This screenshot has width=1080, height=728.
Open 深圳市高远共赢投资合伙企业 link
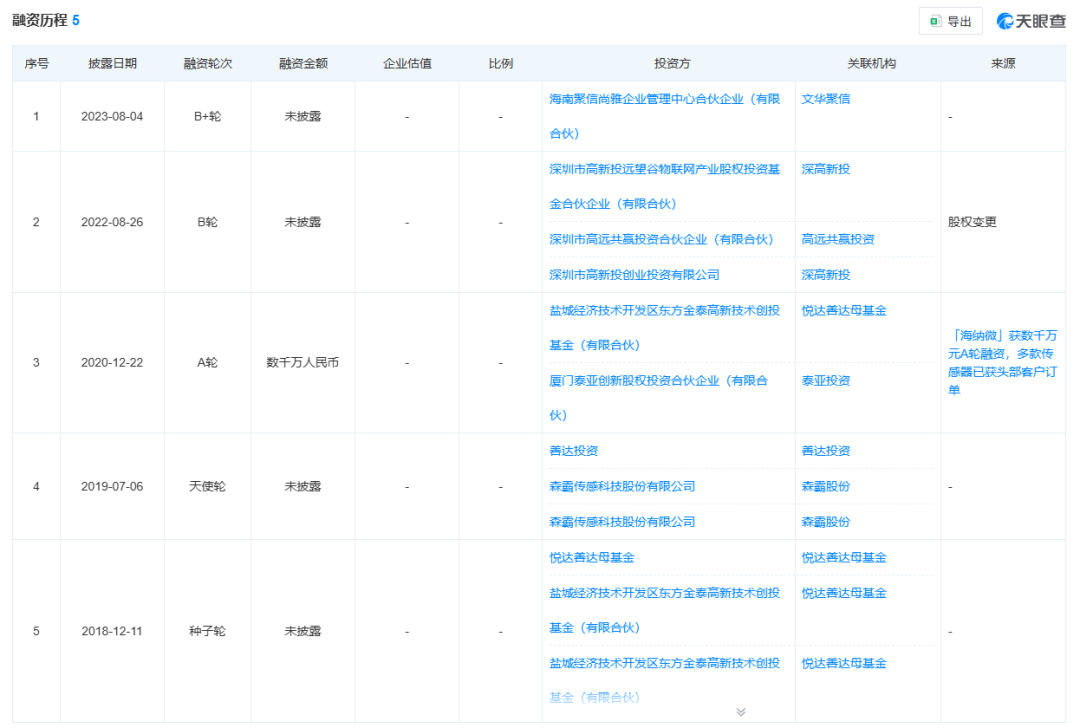point(661,239)
